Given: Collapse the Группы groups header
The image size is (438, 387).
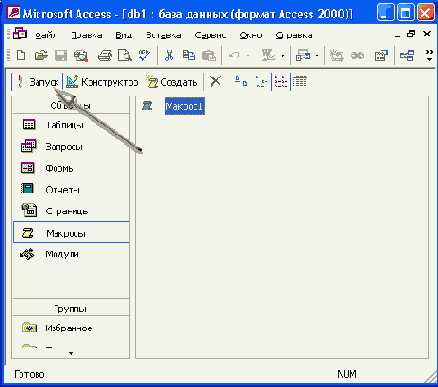Looking at the screenshot, I should pyautogui.click(x=71, y=308).
